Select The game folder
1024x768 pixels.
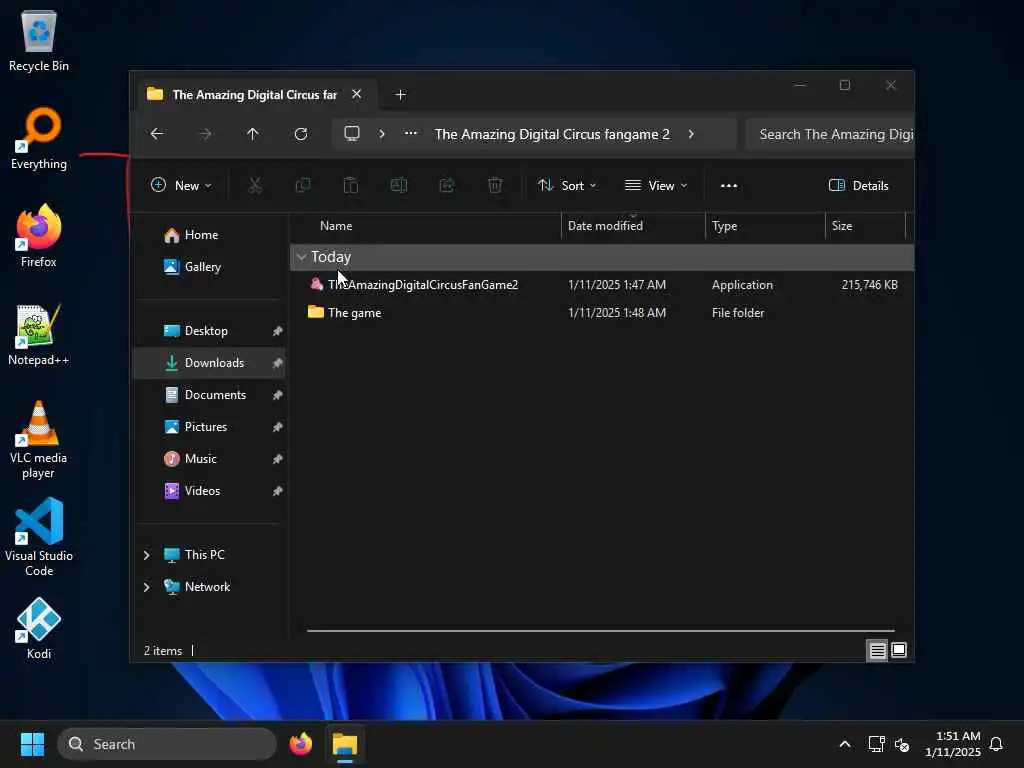[602, 313]
